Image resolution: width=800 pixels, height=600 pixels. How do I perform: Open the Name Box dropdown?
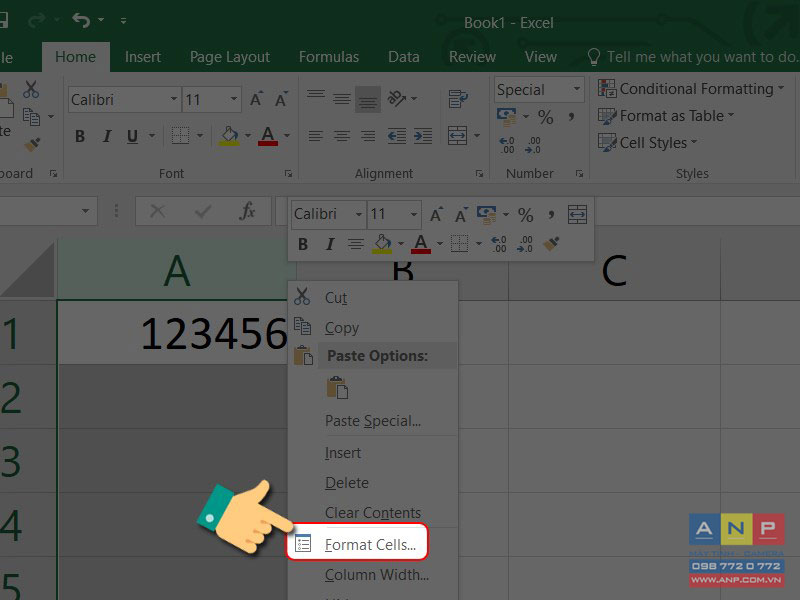click(85, 211)
